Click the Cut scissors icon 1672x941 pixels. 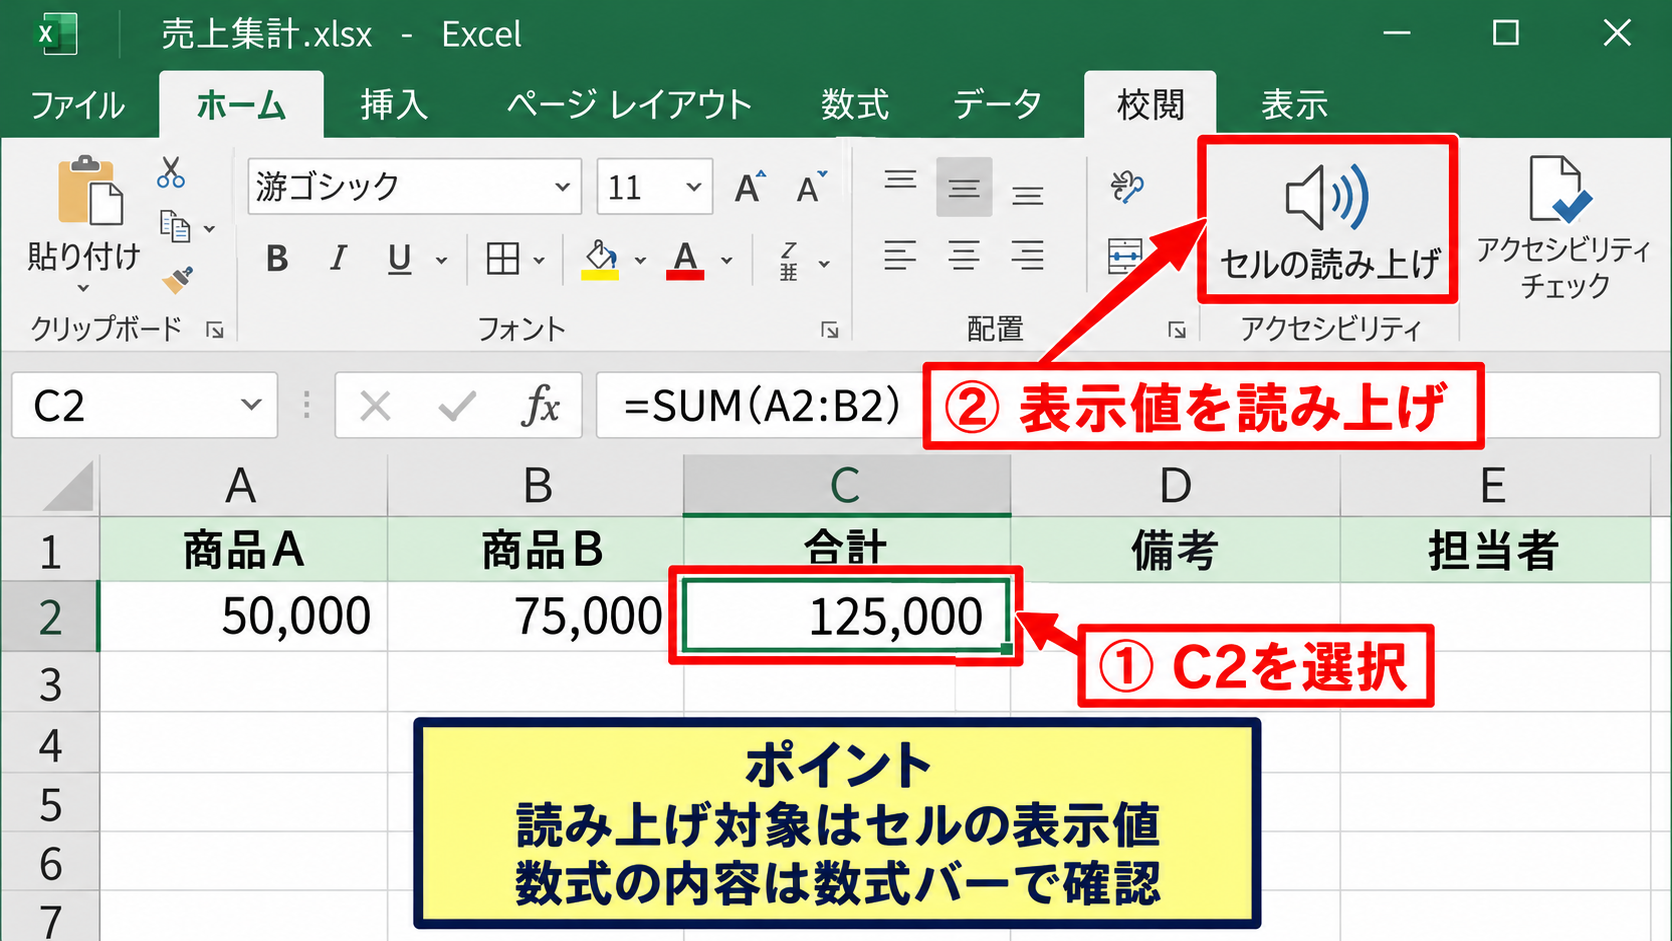click(x=171, y=172)
